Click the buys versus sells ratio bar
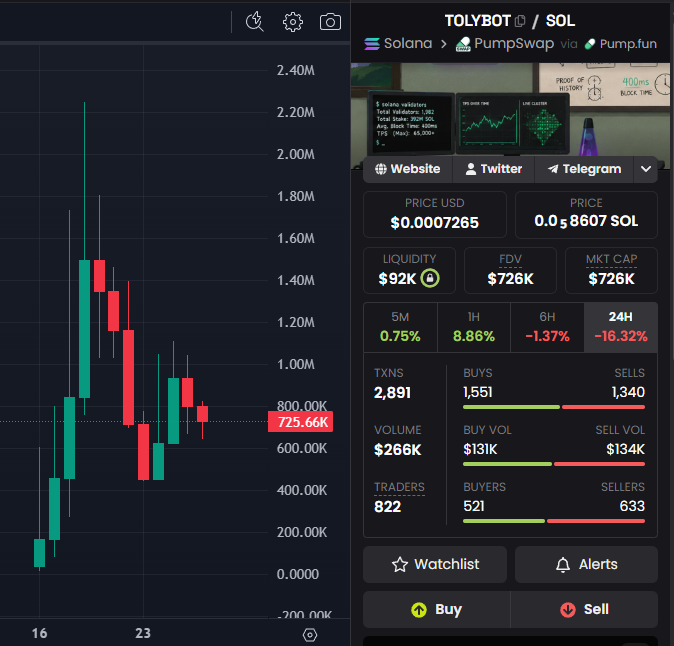This screenshot has width=674, height=646. tap(554, 407)
